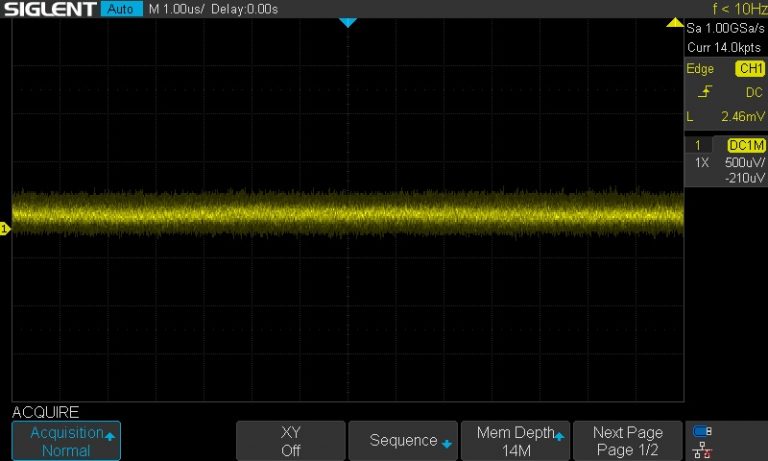Click the ACQUIRE menu title
The width and height of the screenshot is (768, 461).
click(45, 412)
